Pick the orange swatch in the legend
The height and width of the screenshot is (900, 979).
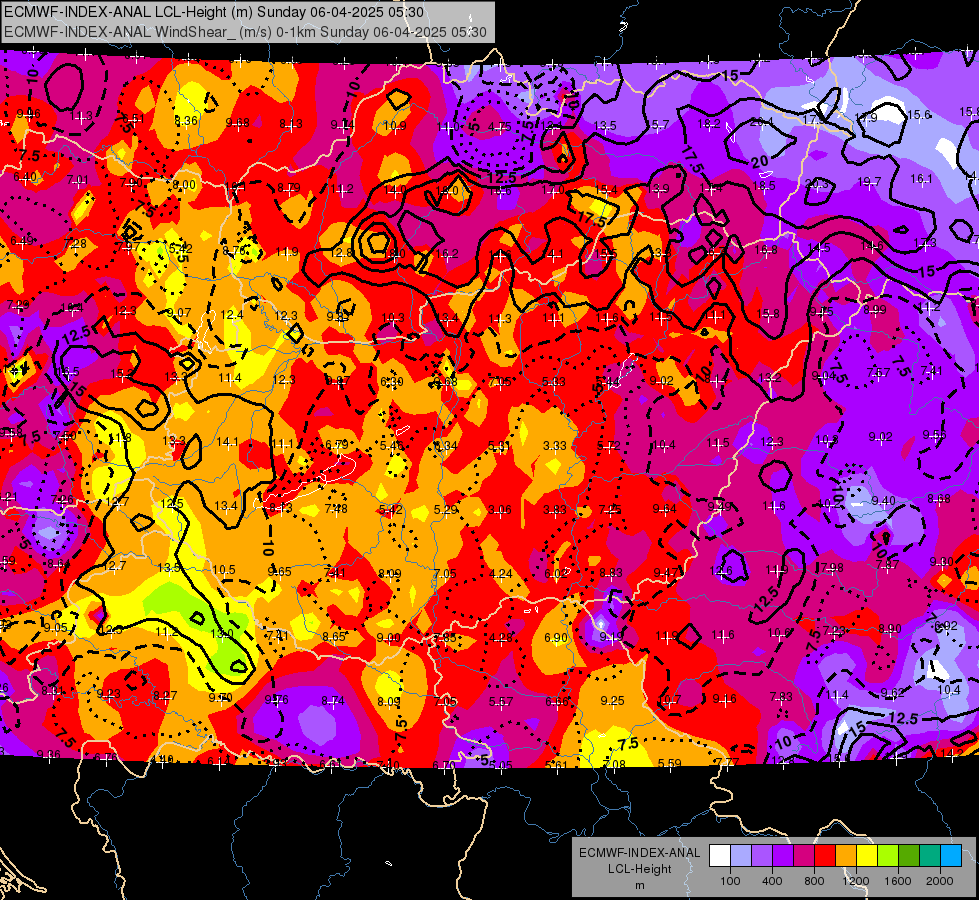[846, 856]
